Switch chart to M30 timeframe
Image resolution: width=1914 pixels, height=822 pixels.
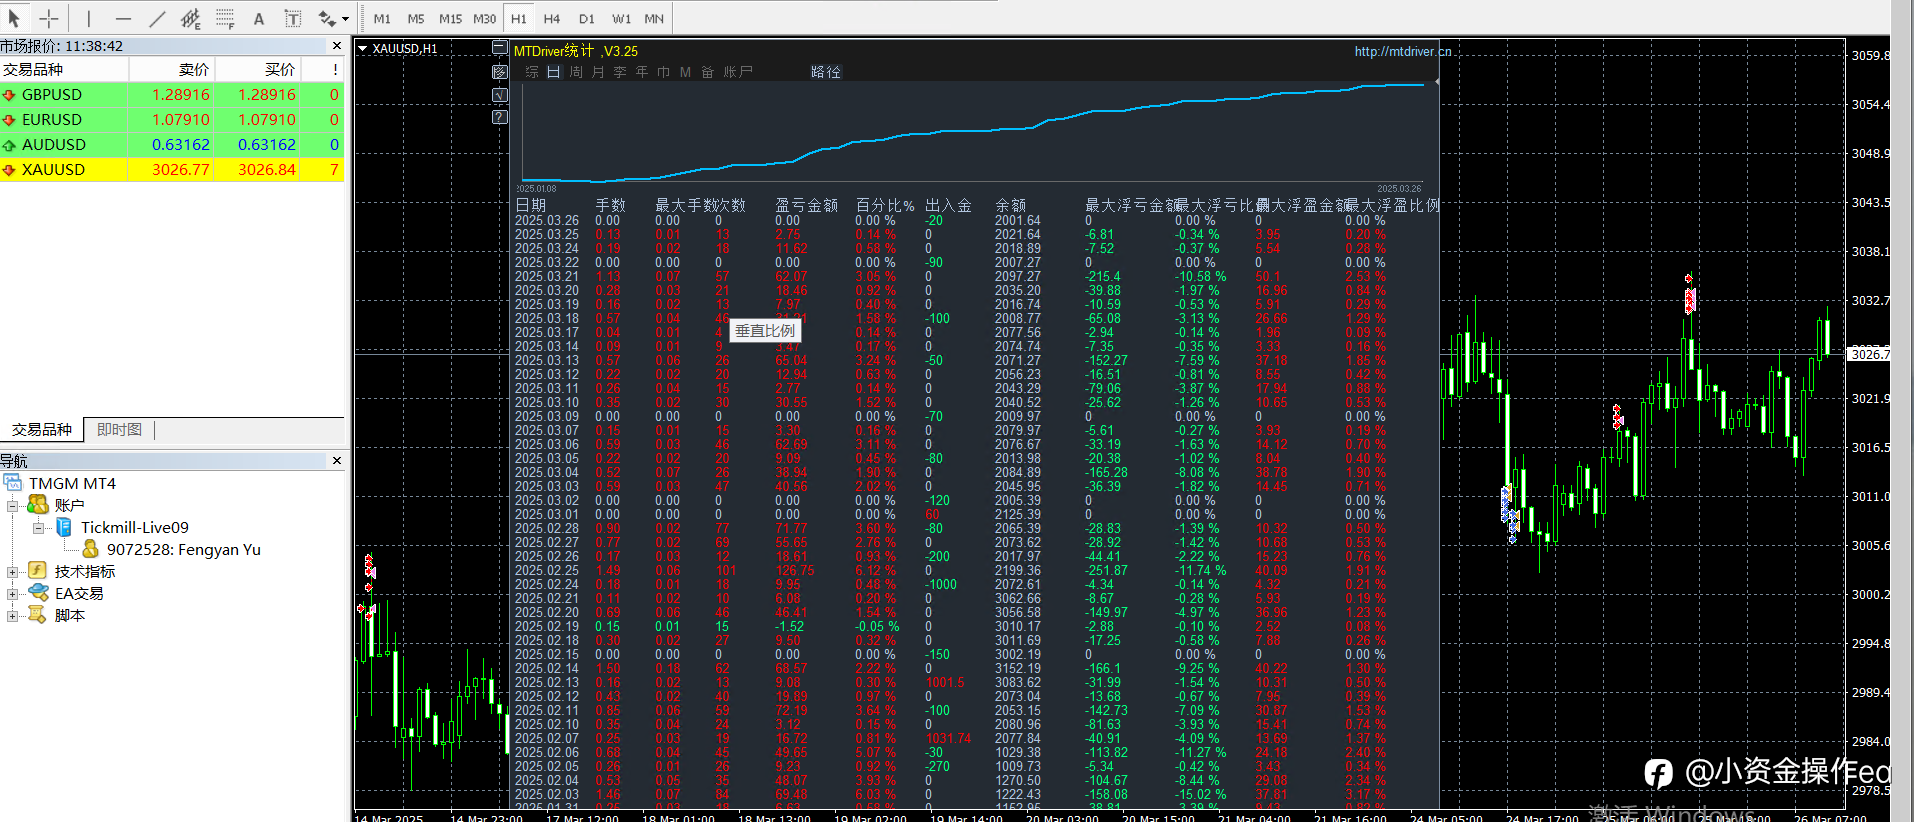coord(484,18)
